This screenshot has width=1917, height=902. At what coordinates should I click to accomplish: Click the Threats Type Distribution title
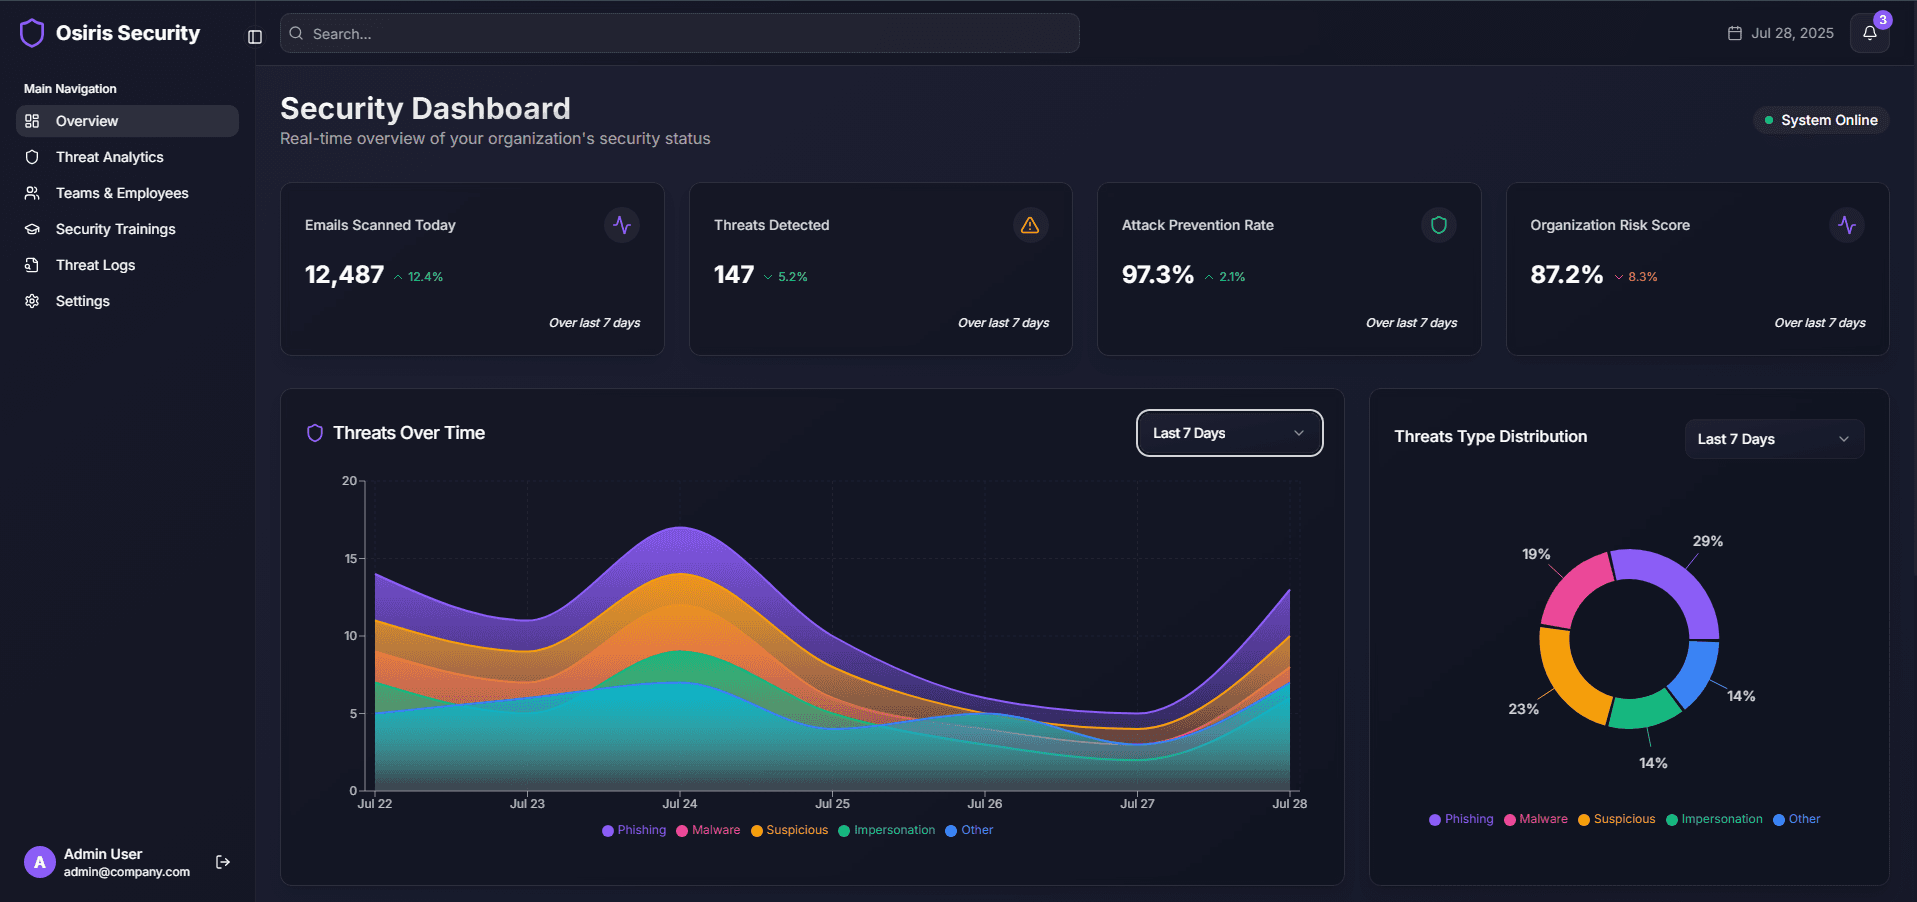click(1491, 437)
